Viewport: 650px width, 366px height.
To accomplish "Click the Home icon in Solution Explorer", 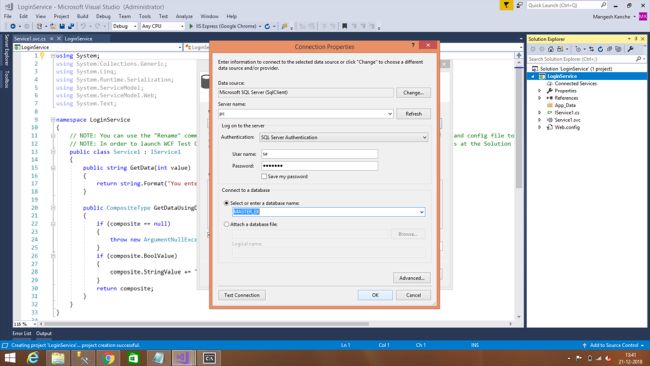I will (x=551, y=49).
